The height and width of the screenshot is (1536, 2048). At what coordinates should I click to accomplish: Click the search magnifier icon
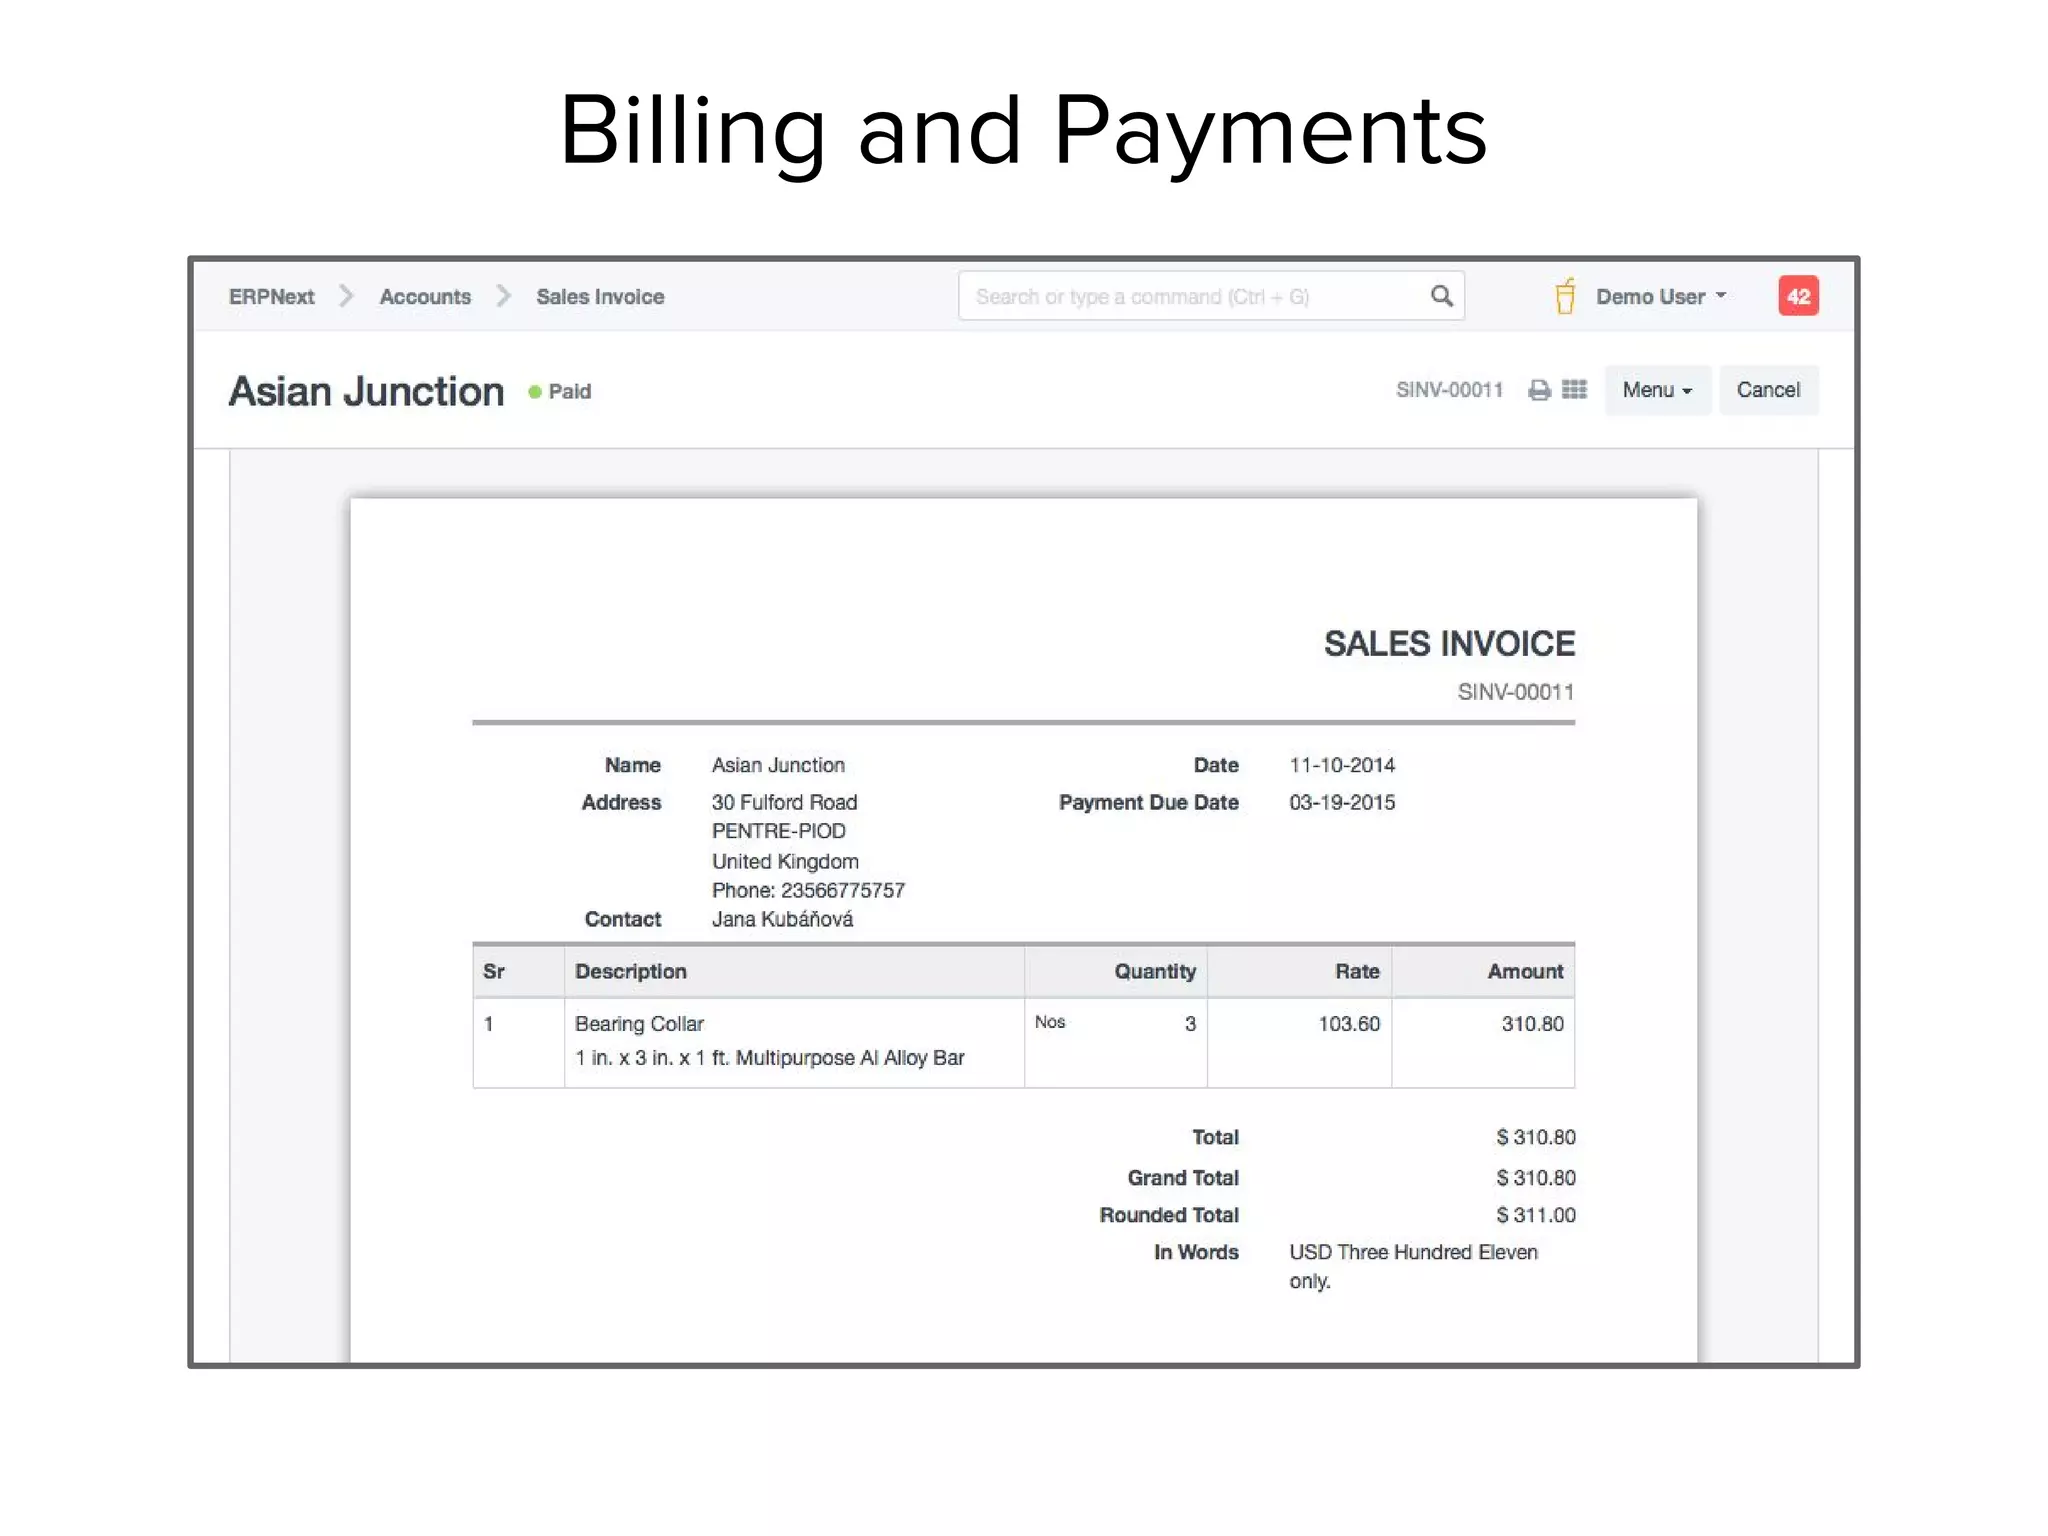(1441, 296)
